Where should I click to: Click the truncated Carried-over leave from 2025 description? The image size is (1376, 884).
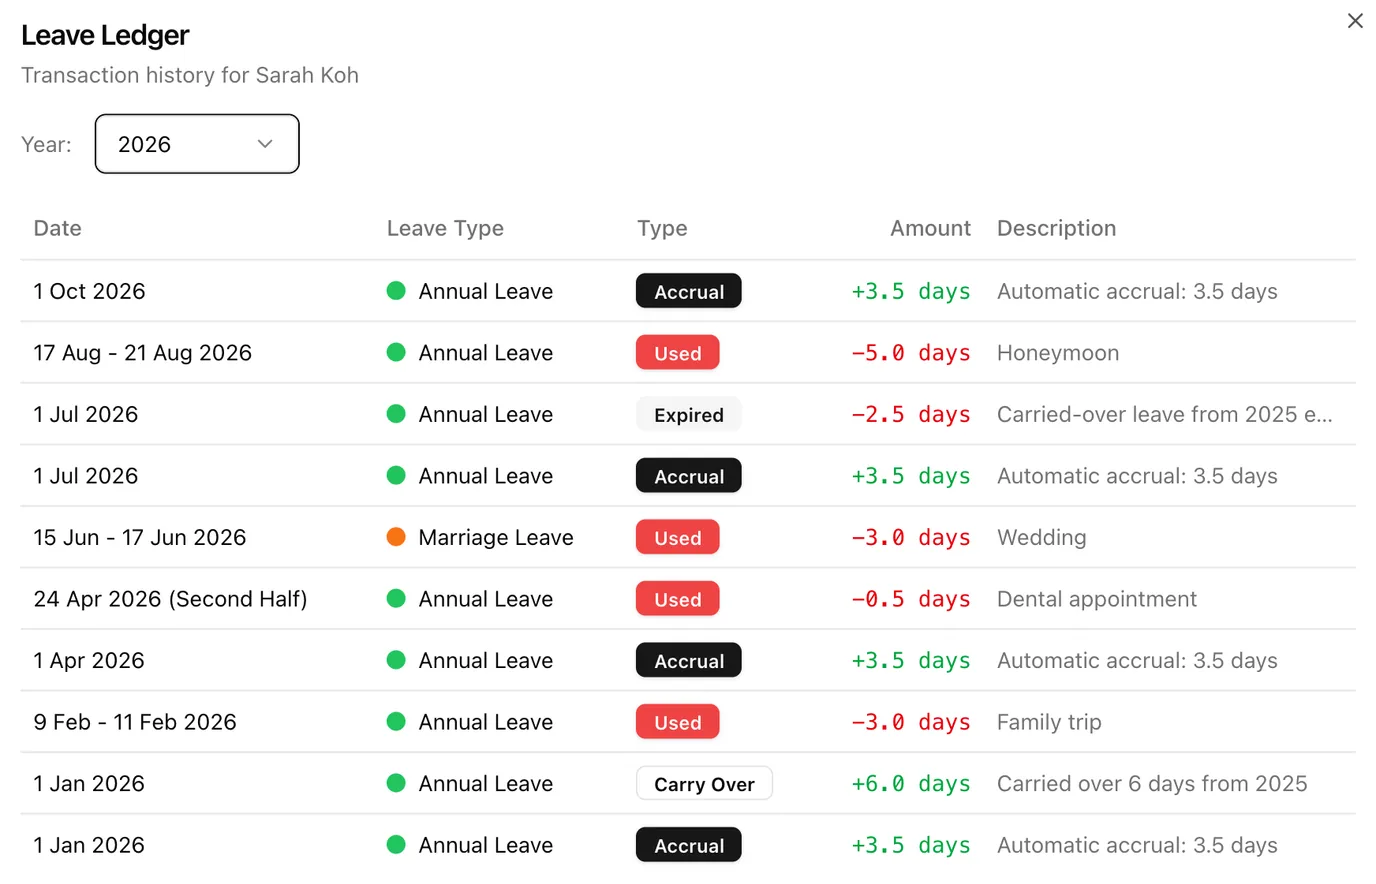point(1165,414)
